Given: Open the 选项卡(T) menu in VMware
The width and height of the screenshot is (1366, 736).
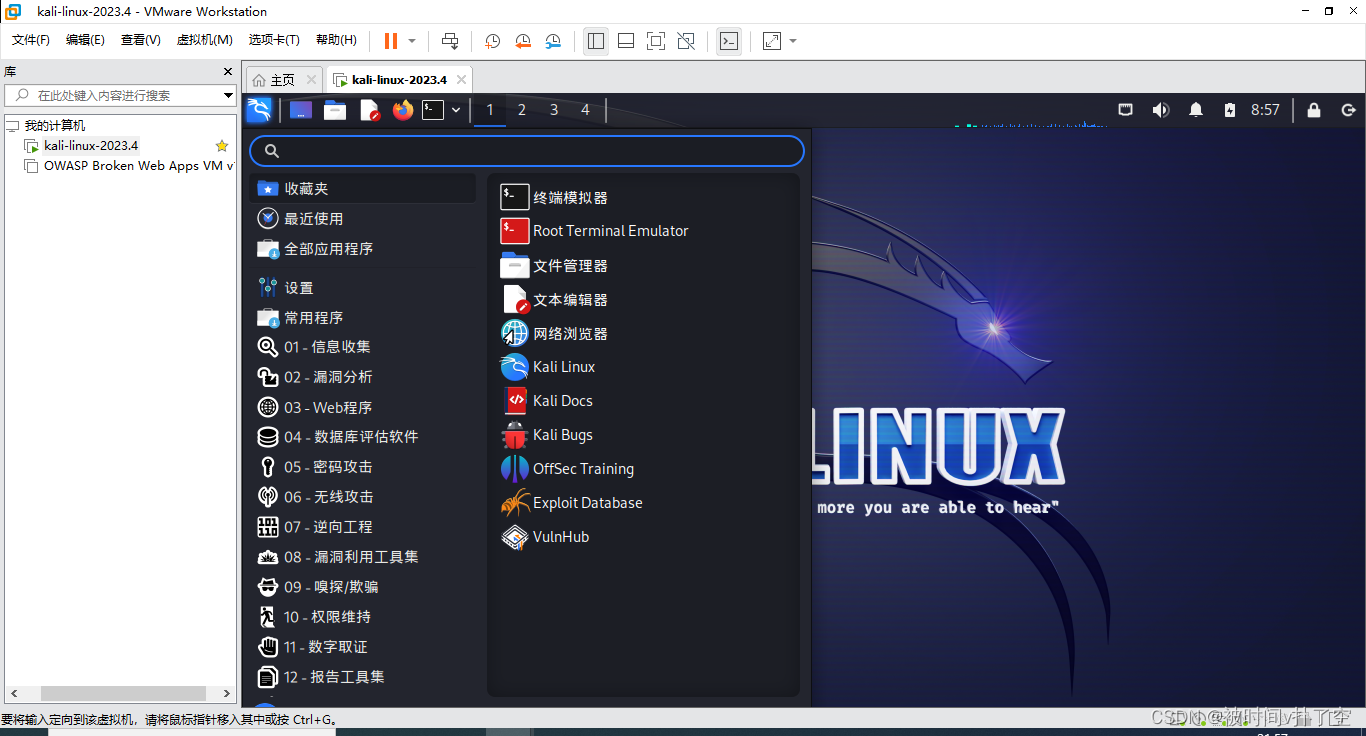Looking at the screenshot, I should point(274,40).
